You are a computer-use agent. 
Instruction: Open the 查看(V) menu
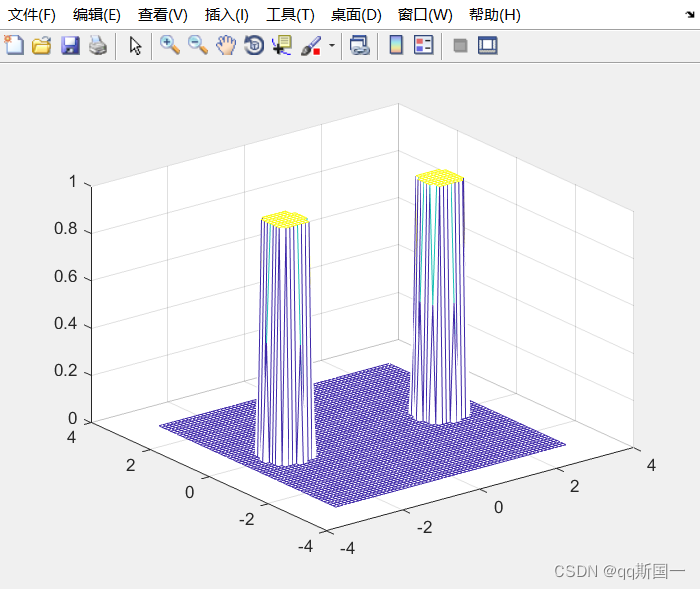(162, 15)
